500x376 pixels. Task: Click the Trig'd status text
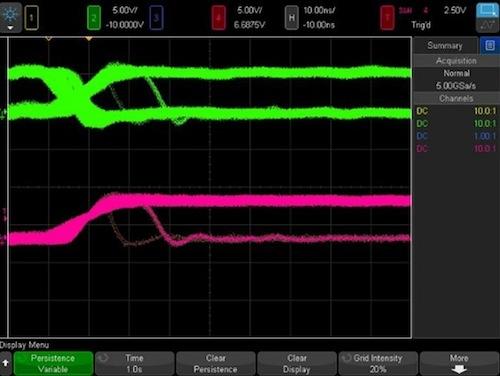421,25
